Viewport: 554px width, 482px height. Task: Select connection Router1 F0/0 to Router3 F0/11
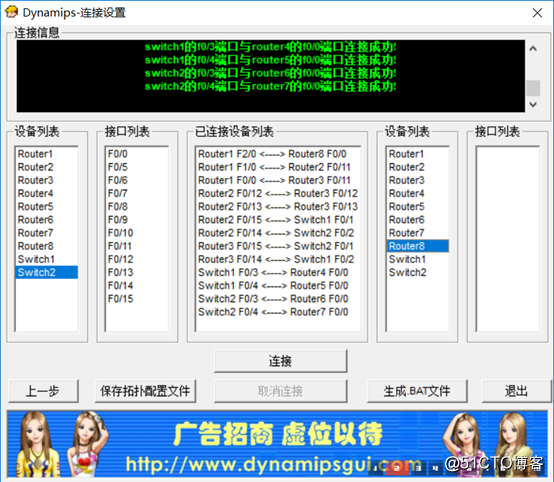click(x=278, y=180)
